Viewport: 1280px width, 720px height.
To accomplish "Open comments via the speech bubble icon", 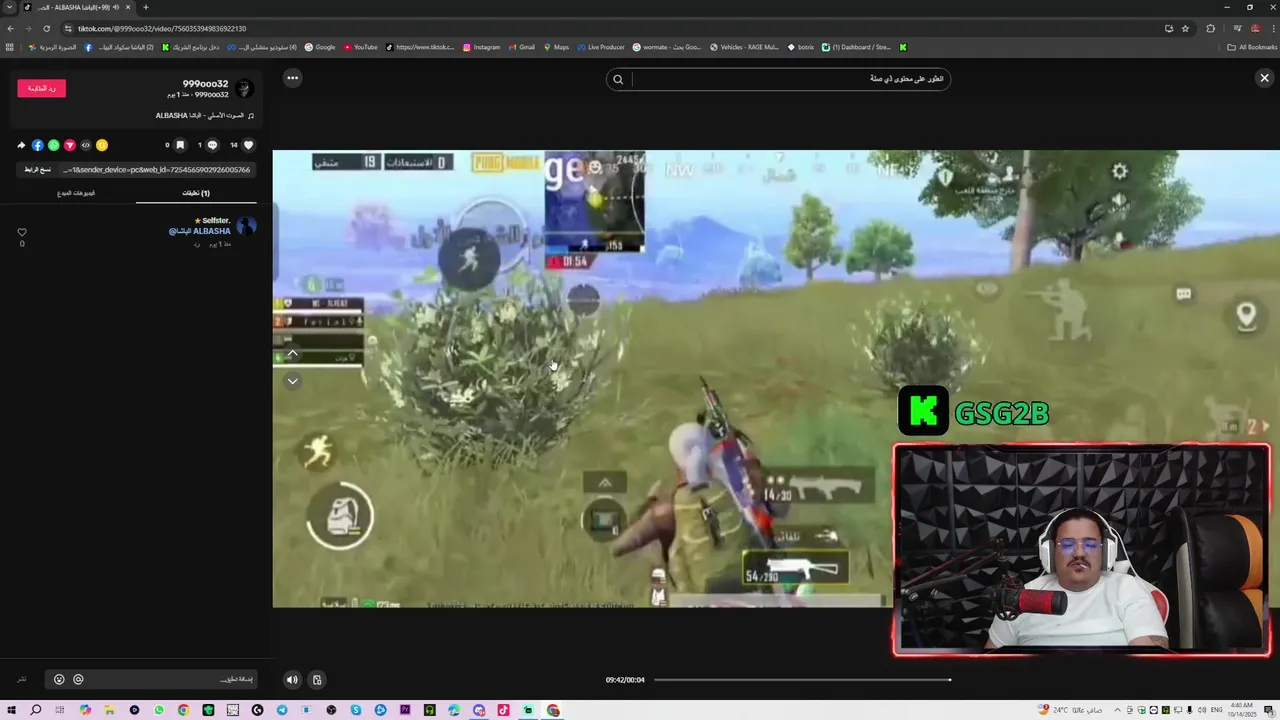I will tap(212, 145).
